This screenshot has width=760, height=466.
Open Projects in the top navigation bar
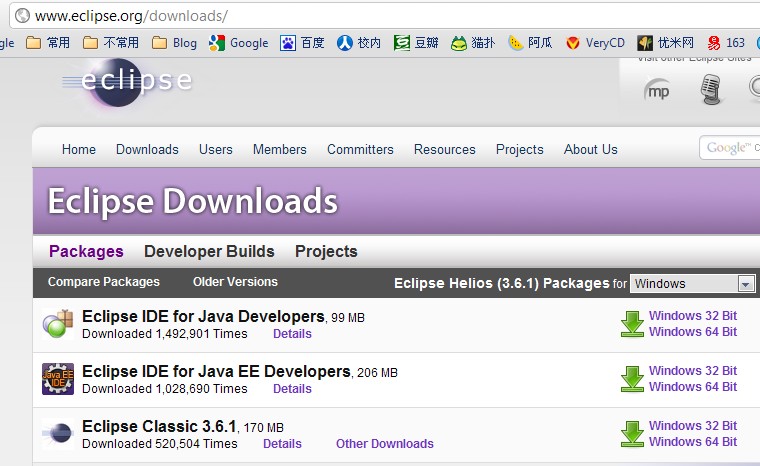tap(519, 149)
